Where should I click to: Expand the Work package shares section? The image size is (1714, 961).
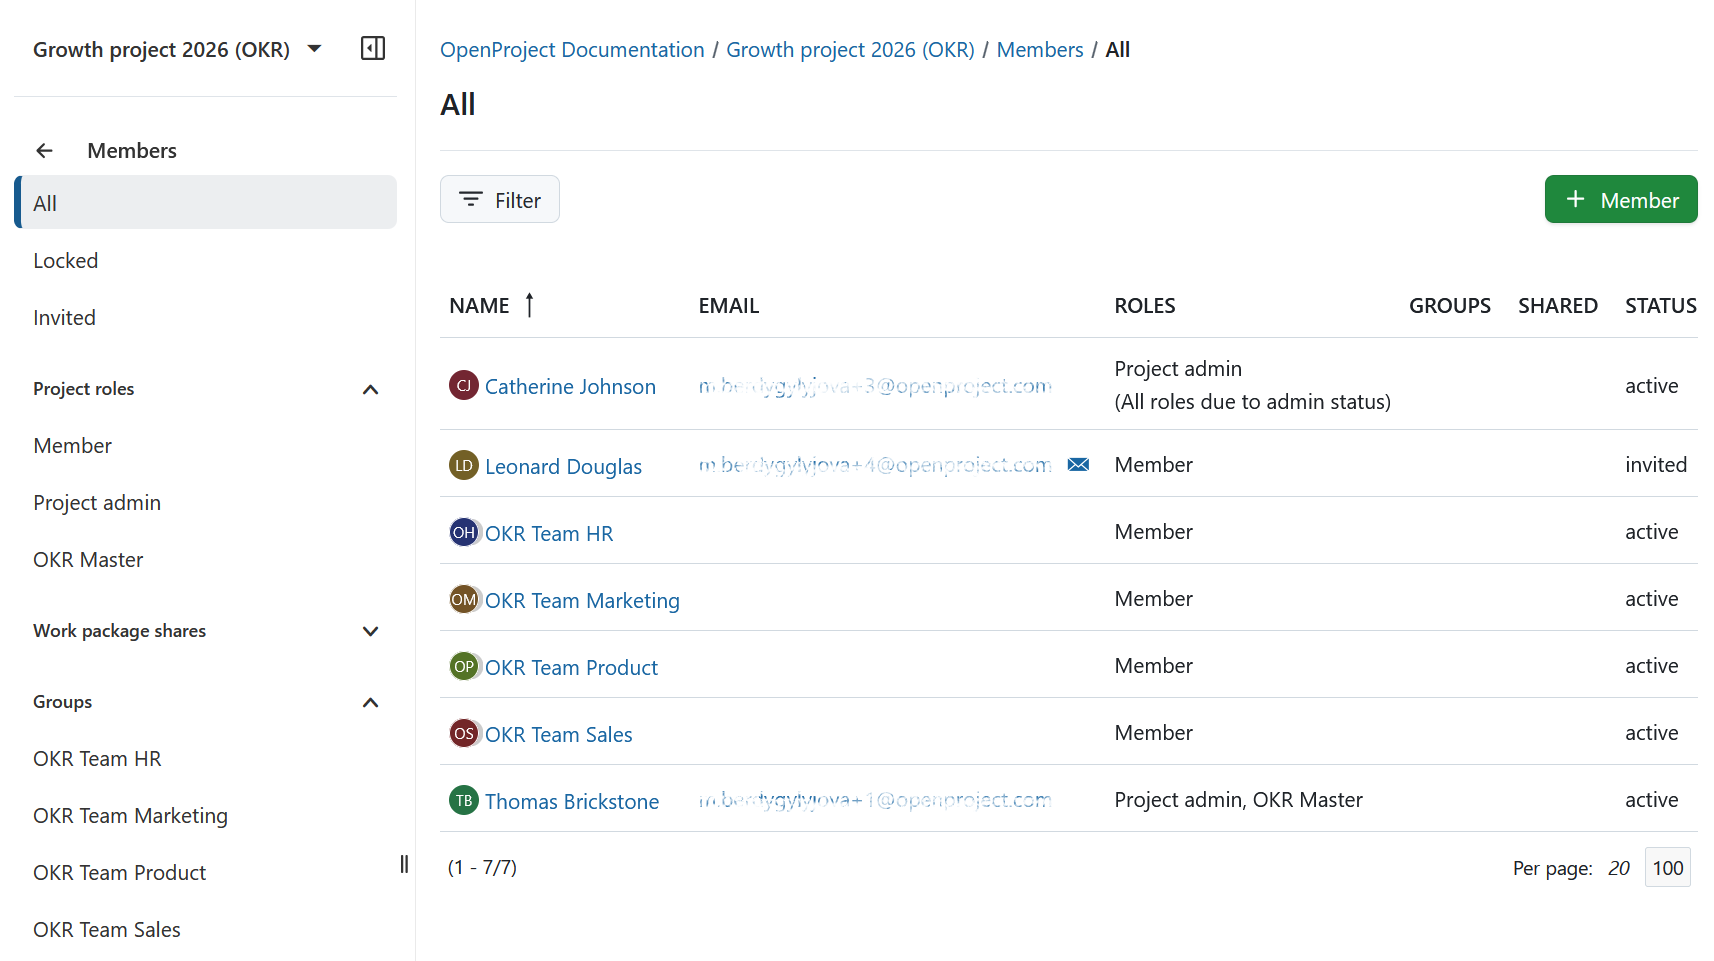(370, 631)
